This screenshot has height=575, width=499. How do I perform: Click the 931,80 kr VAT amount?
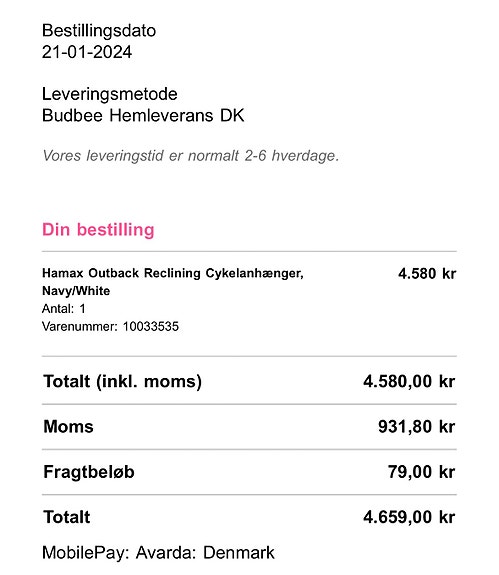417,427
